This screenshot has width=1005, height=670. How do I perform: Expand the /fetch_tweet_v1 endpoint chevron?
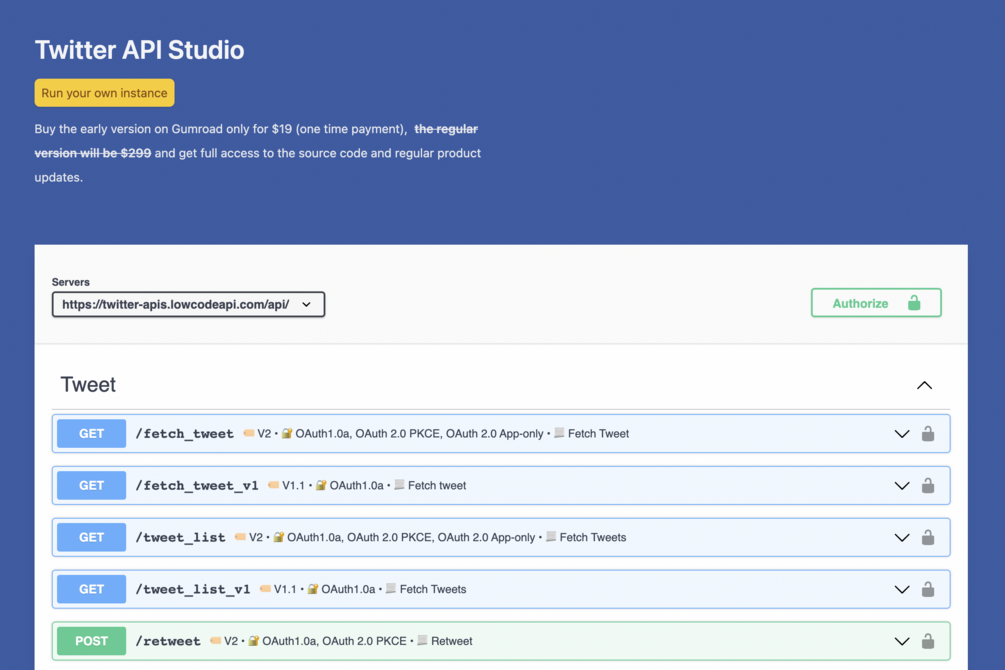[x=901, y=486]
